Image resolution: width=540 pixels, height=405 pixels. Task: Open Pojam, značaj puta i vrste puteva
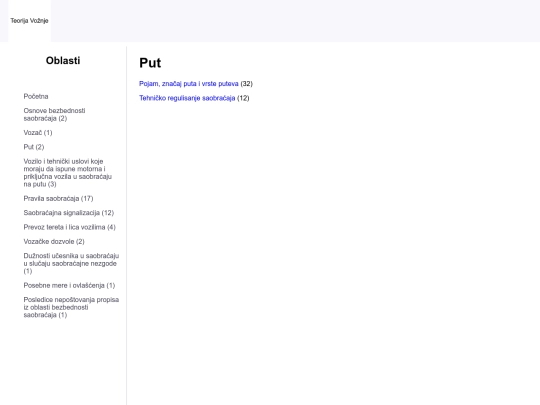coord(189,84)
